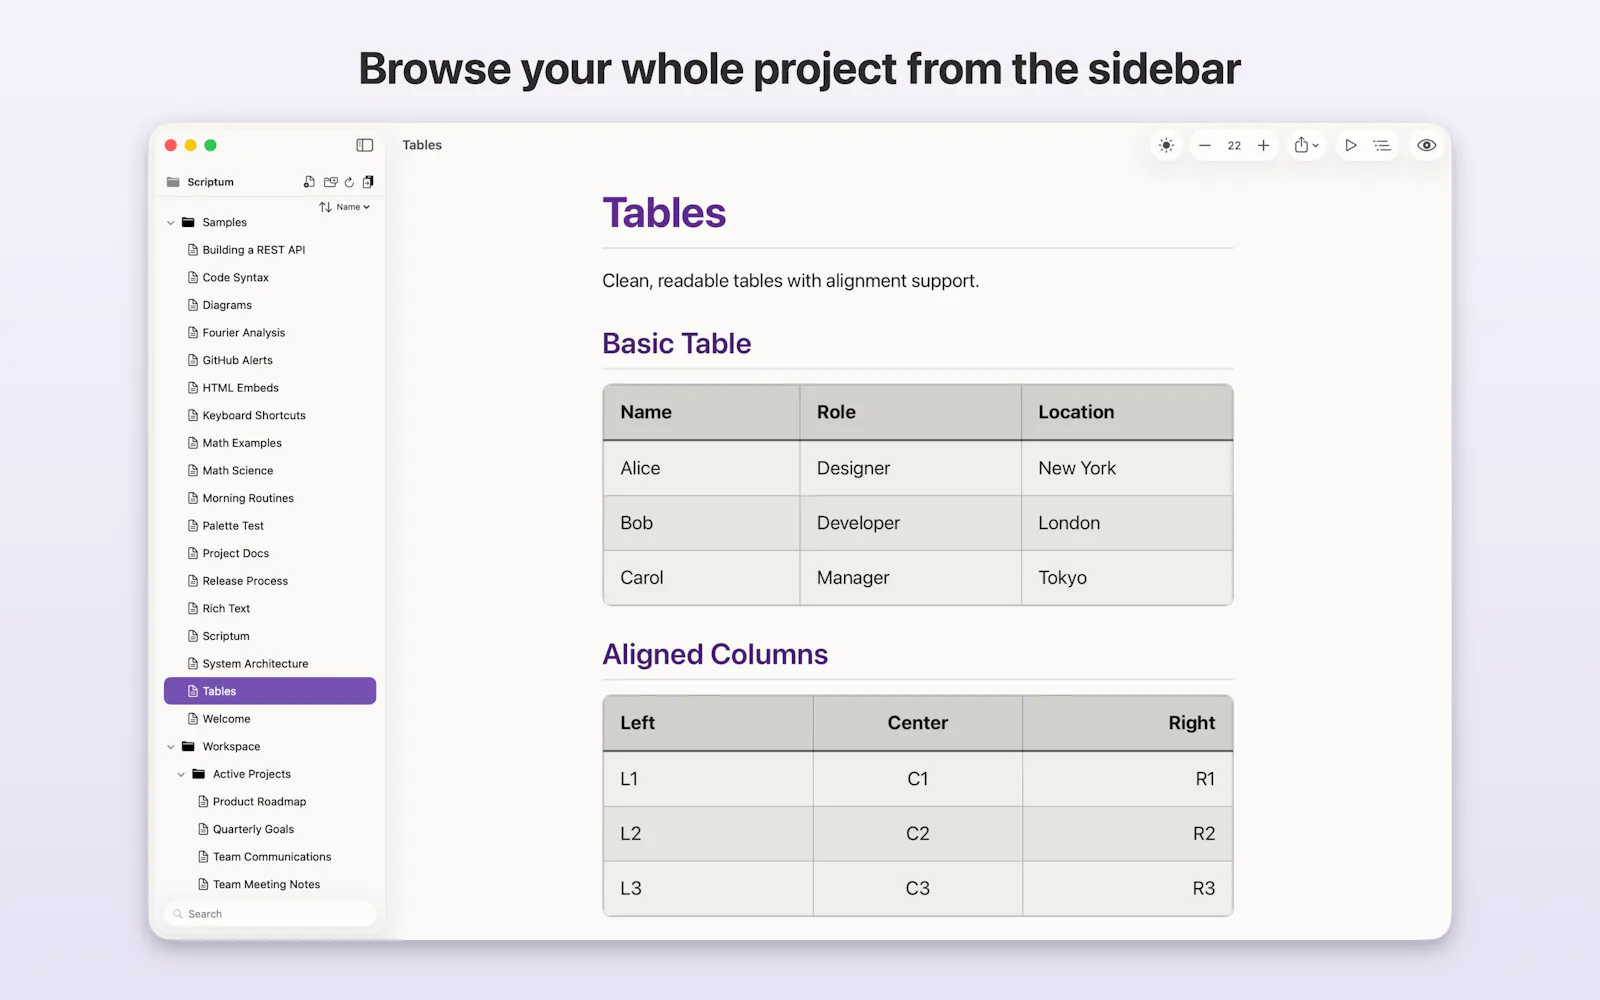The width and height of the screenshot is (1600, 1000).
Task: Click the Workspace folder icon
Action: [188, 746]
